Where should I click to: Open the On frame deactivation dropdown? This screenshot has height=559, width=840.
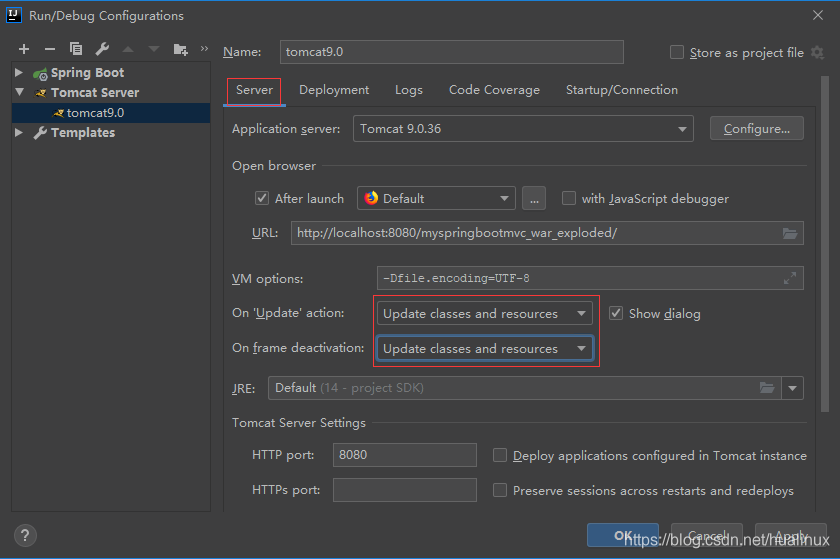484,348
